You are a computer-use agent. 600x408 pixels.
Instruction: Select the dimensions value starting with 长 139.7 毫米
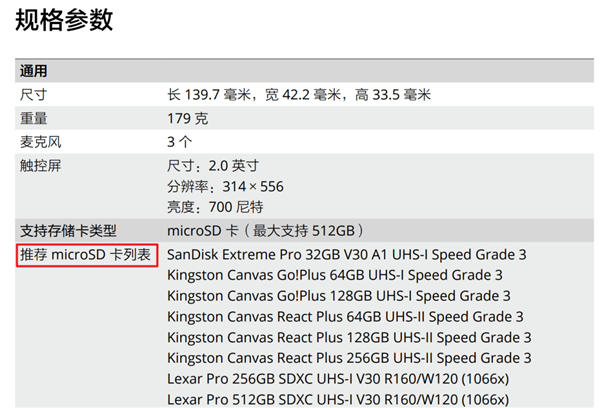click(x=299, y=95)
